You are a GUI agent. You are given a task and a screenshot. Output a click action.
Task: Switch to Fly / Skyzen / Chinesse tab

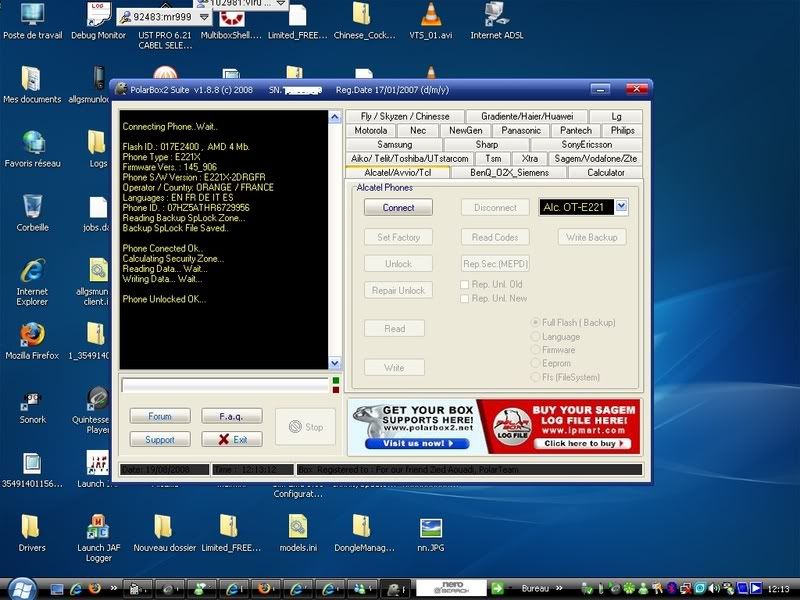[x=405, y=116]
